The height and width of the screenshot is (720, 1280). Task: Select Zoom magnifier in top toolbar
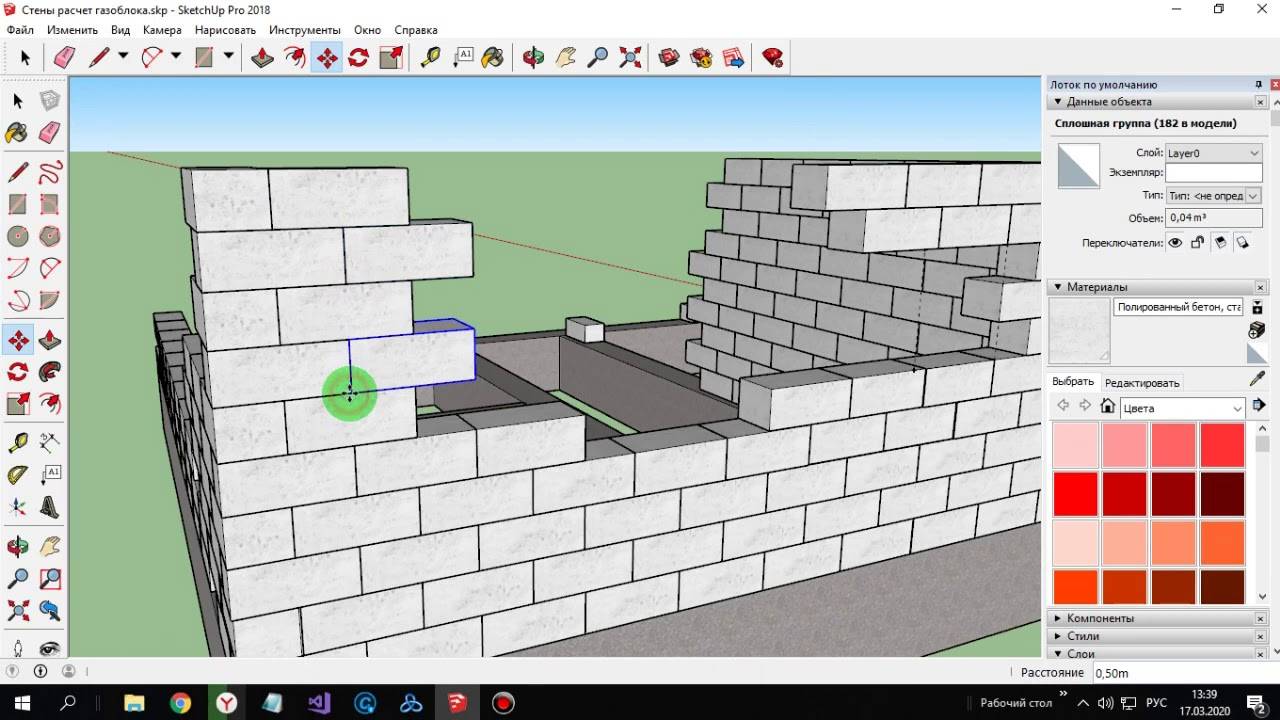point(598,58)
